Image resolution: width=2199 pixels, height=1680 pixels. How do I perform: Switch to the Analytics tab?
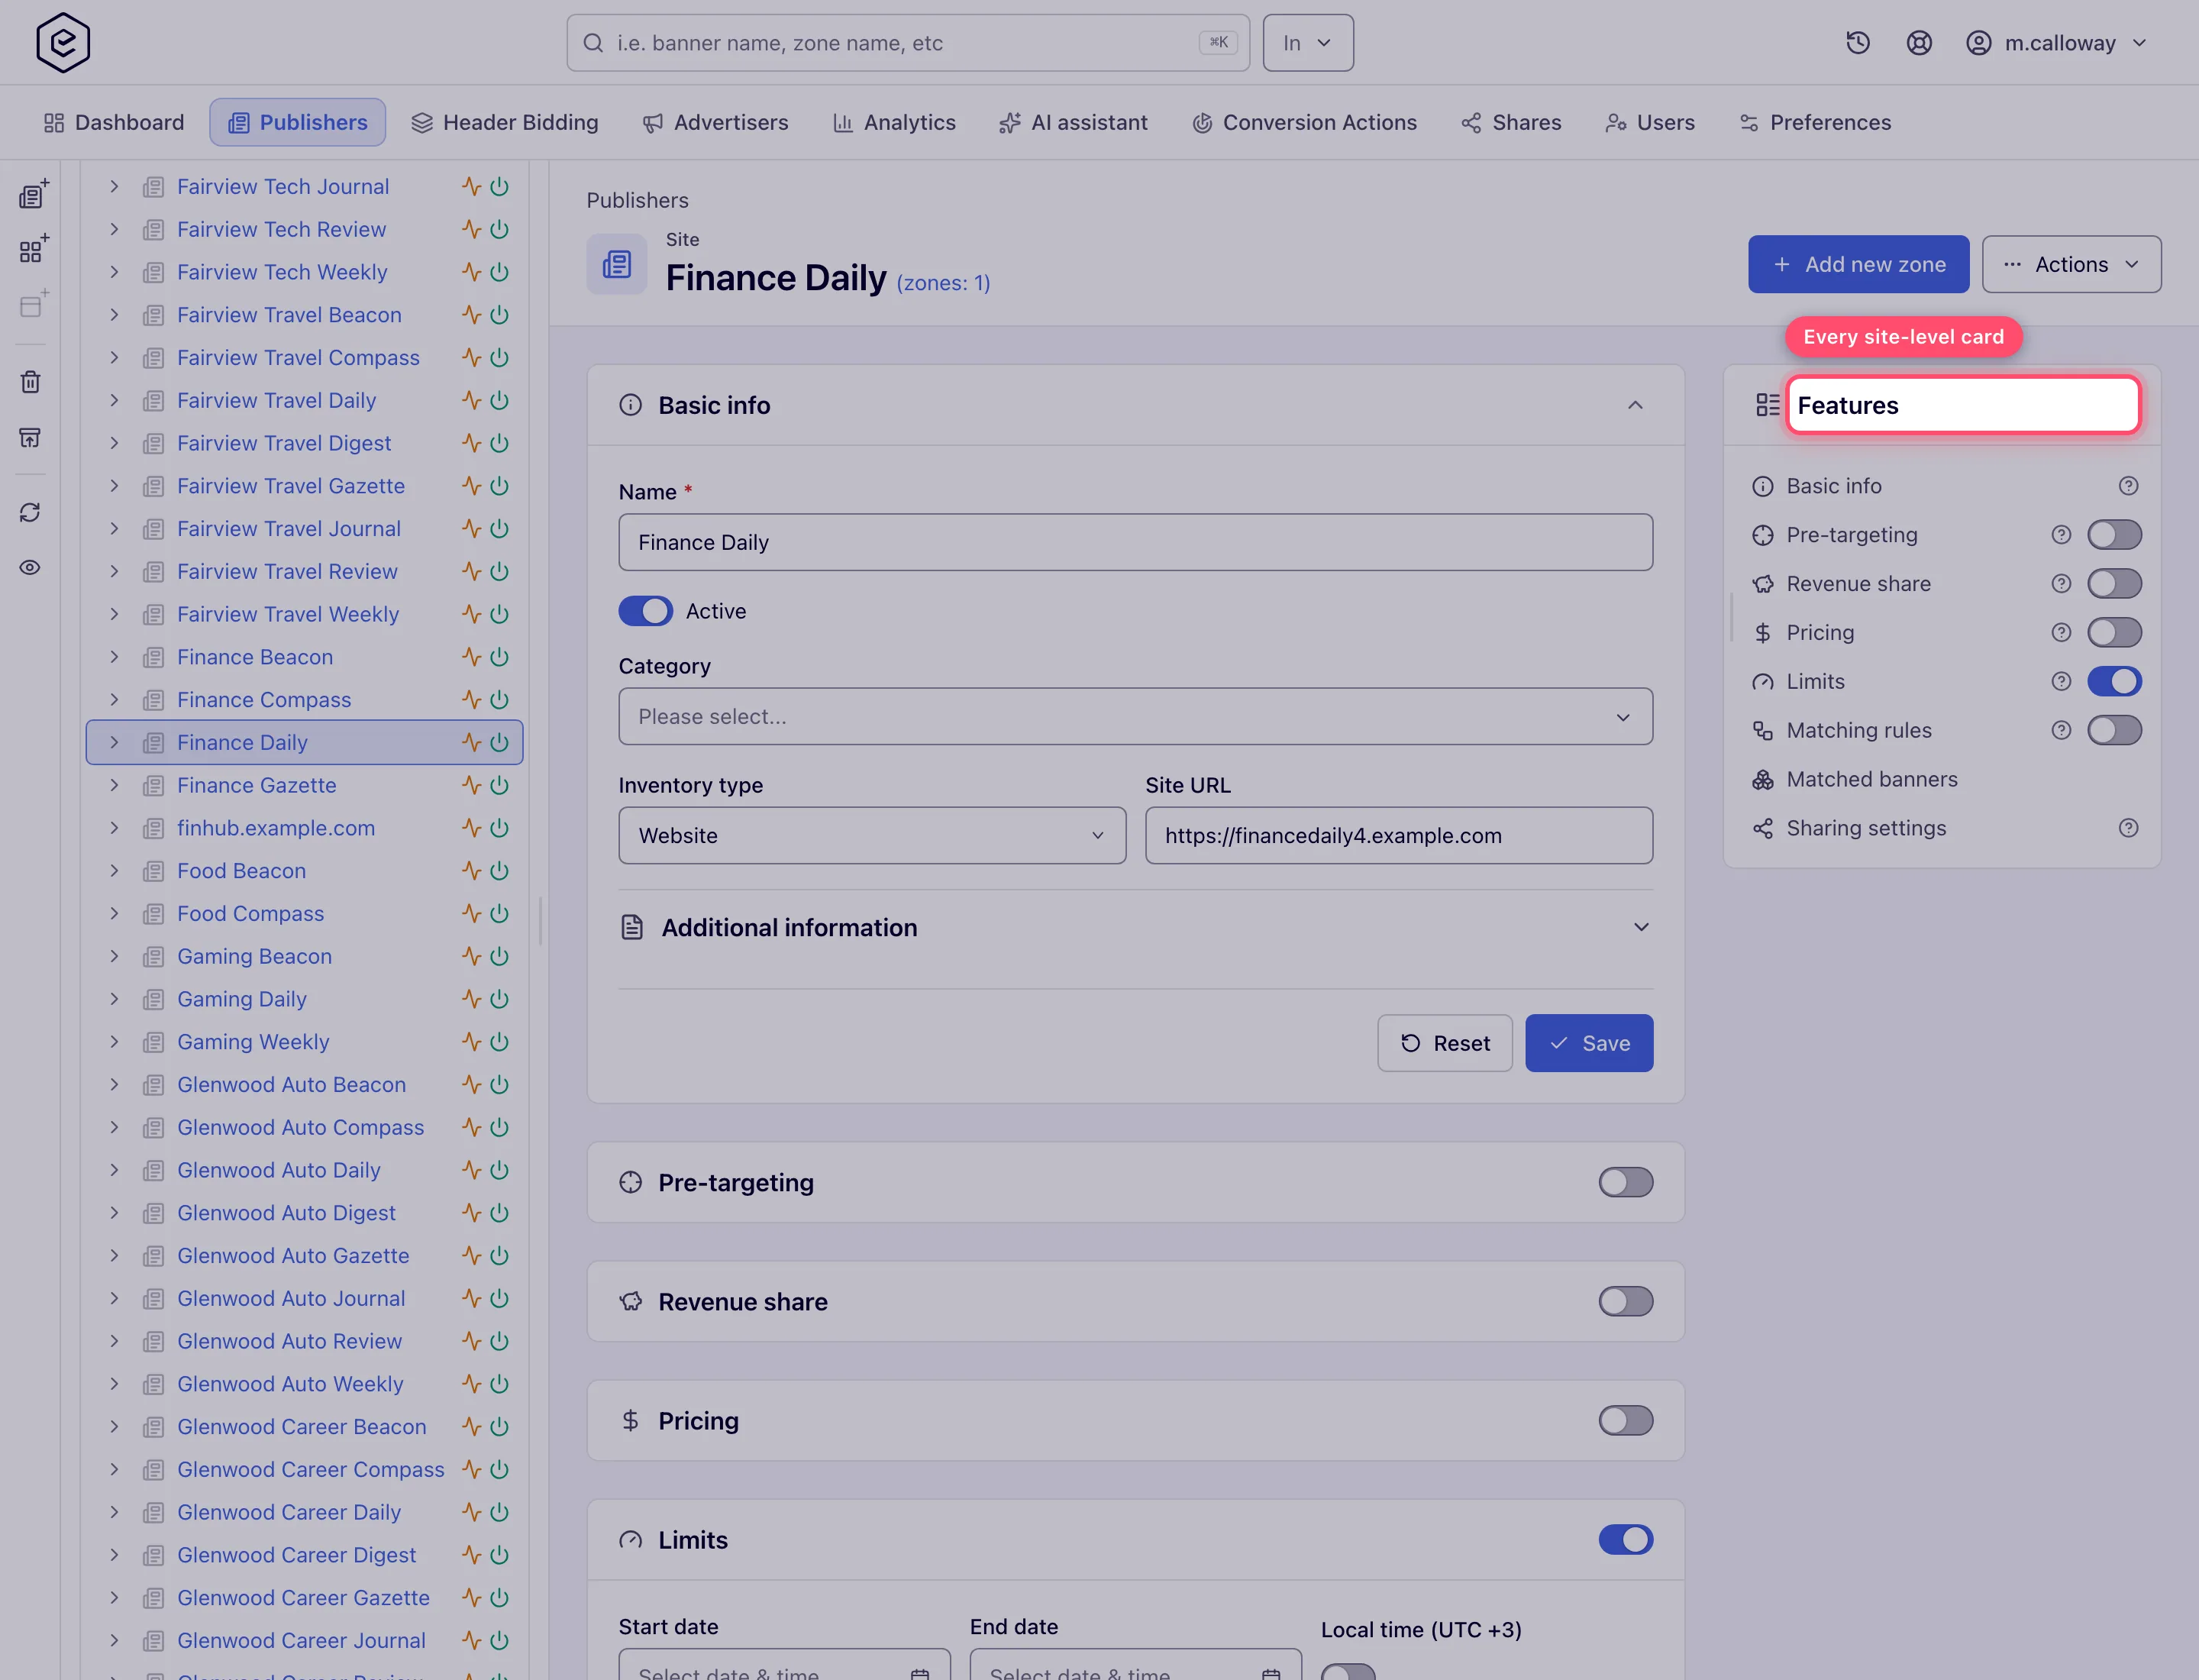pyautogui.click(x=895, y=123)
